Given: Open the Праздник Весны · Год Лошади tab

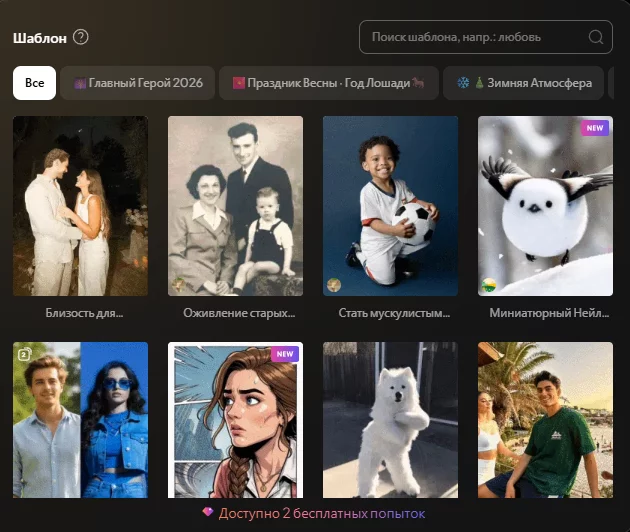Looking at the screenshot, I should pyautogui.click(x=328, y=83).
